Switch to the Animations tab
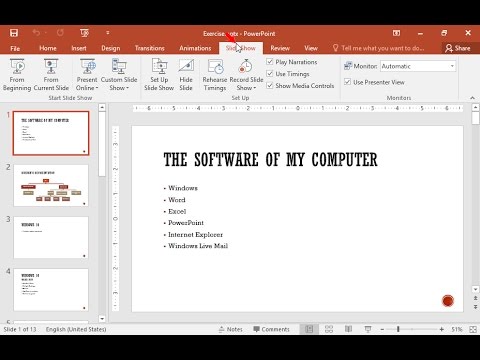Screen dimensions: 480x360 [x=195, y=48]
